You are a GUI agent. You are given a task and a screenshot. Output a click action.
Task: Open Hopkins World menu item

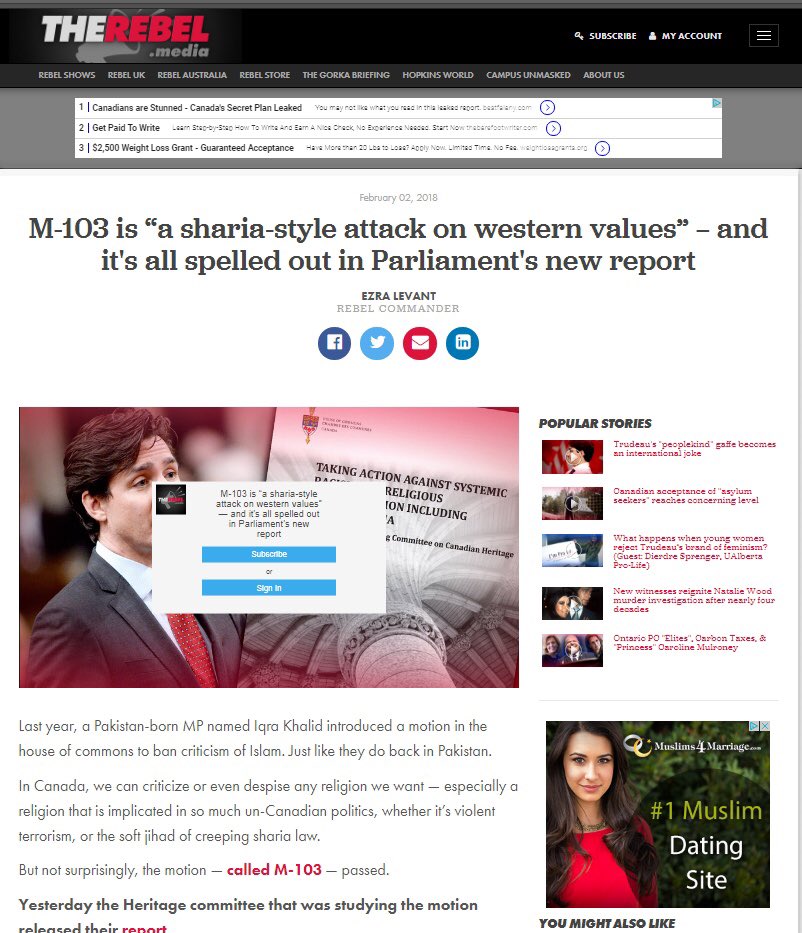[438, 75]
